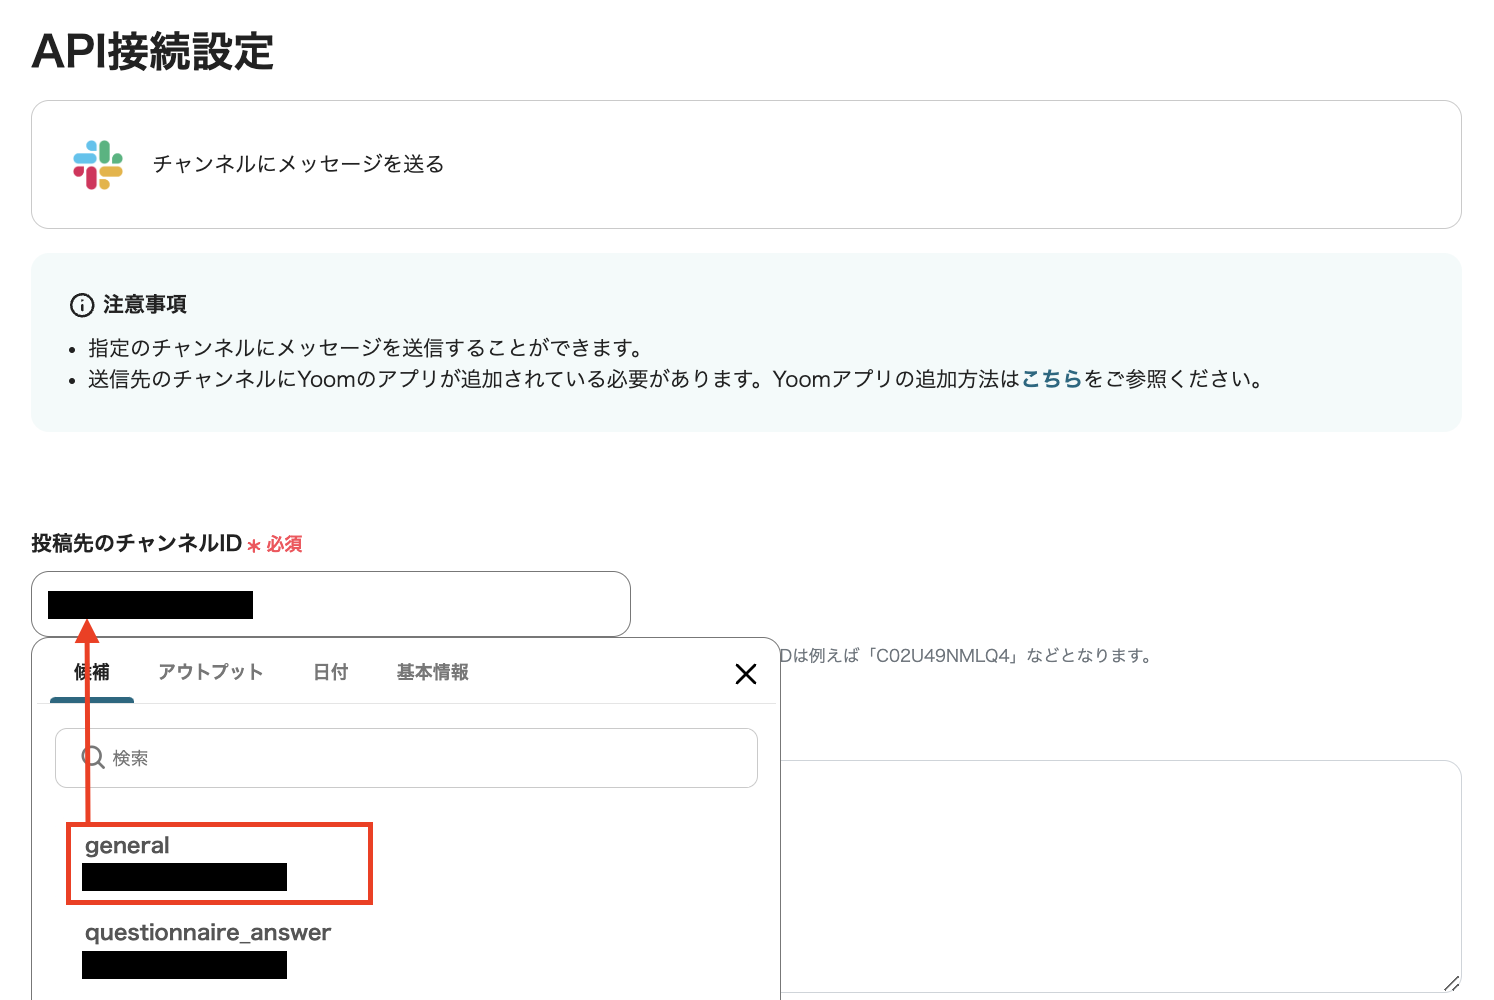Switch to the 候補 tab
The width and height of the screenshot is (1494, 1000).
click(92, 672)
